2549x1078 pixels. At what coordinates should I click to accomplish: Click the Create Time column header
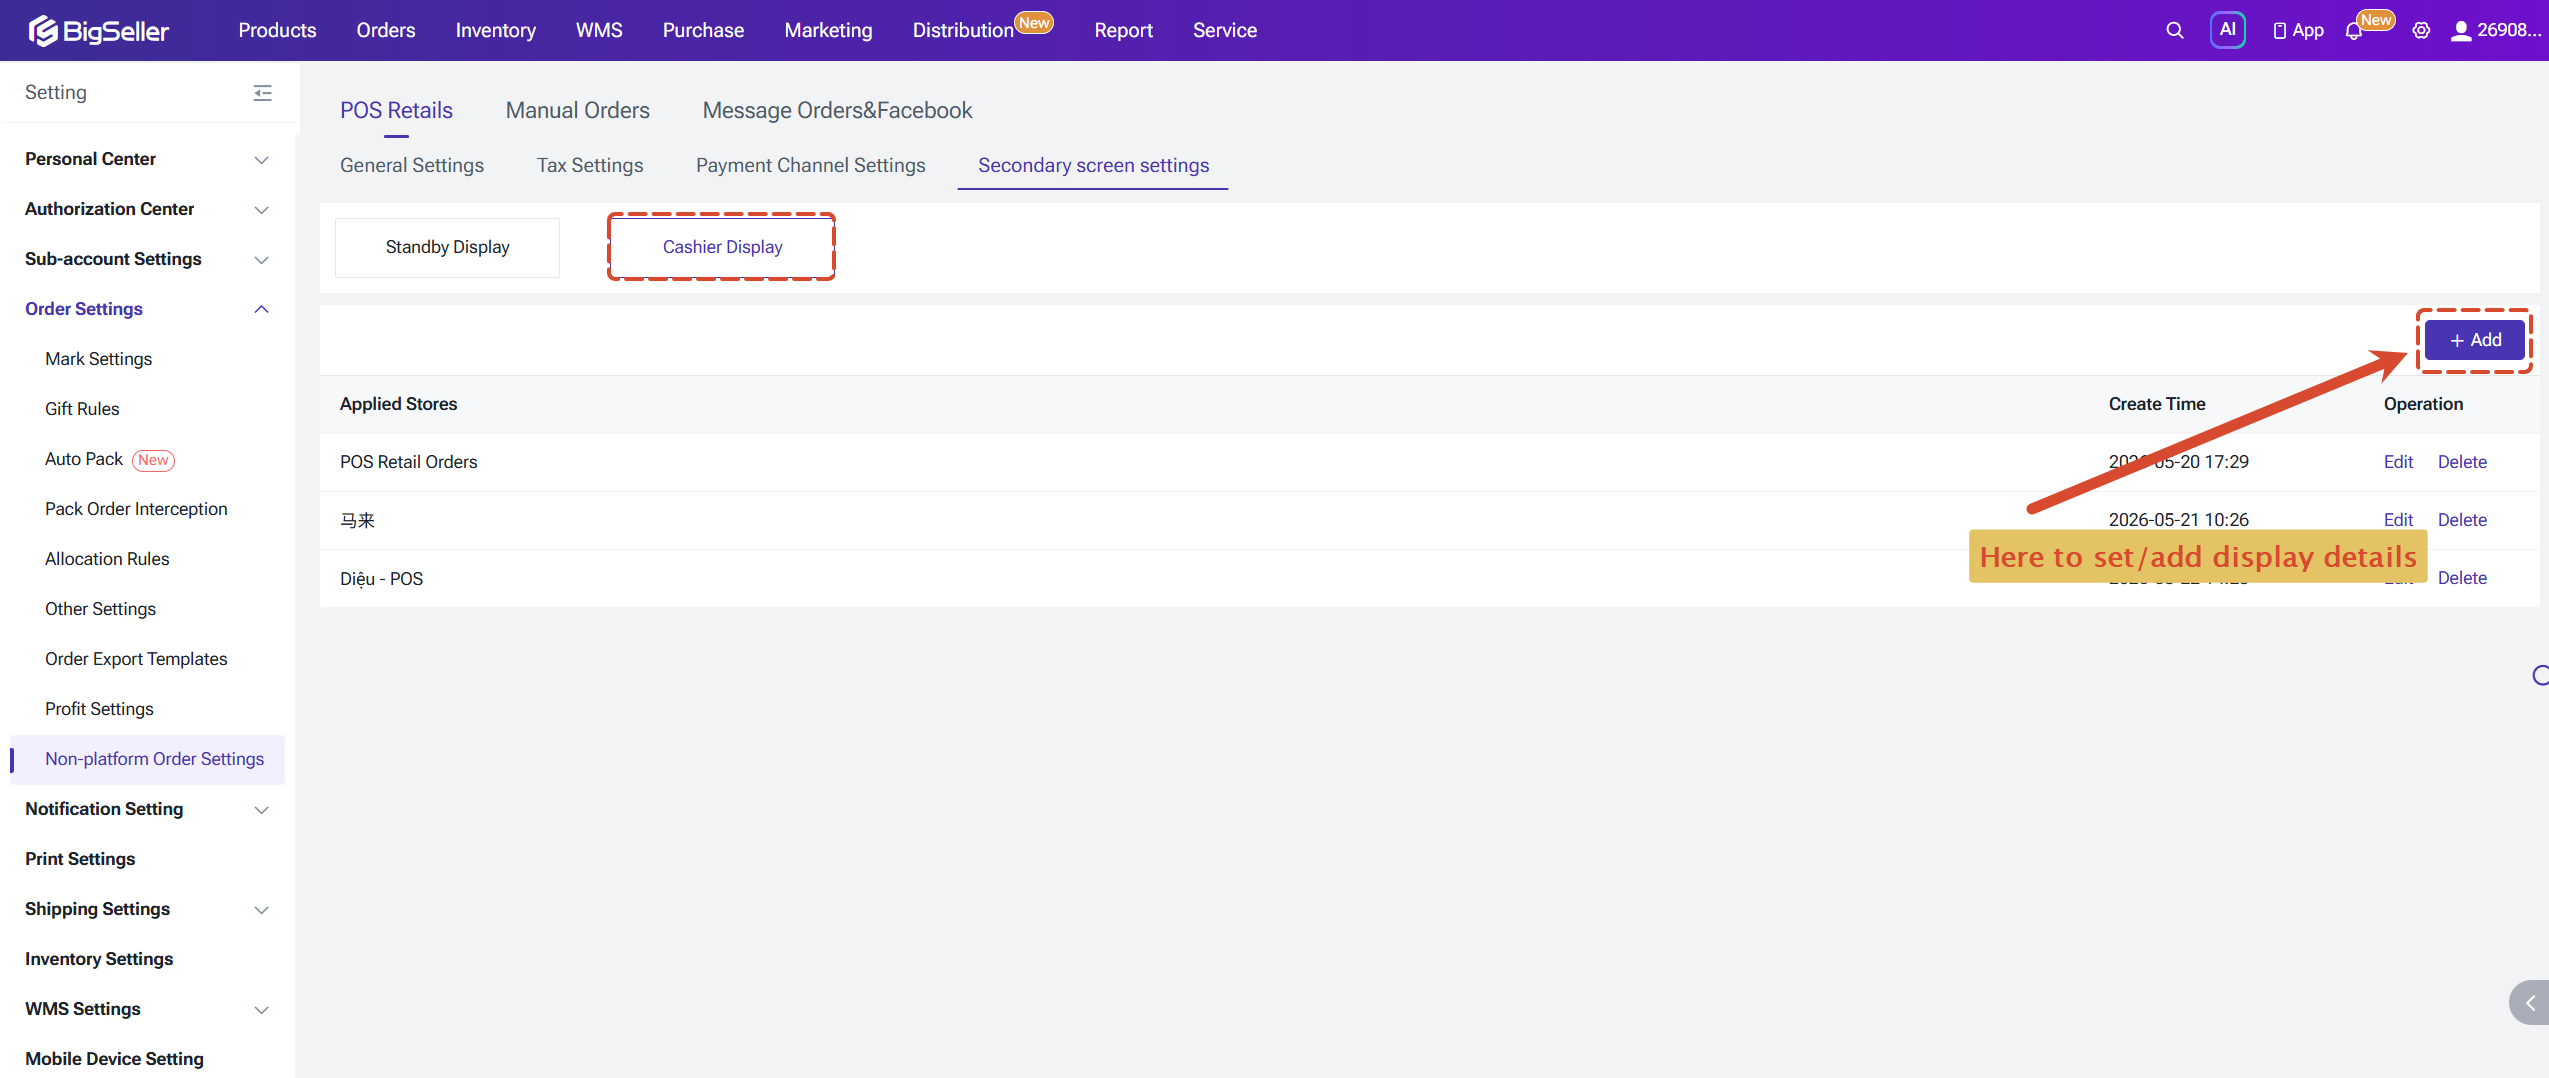pos(2157,404)
